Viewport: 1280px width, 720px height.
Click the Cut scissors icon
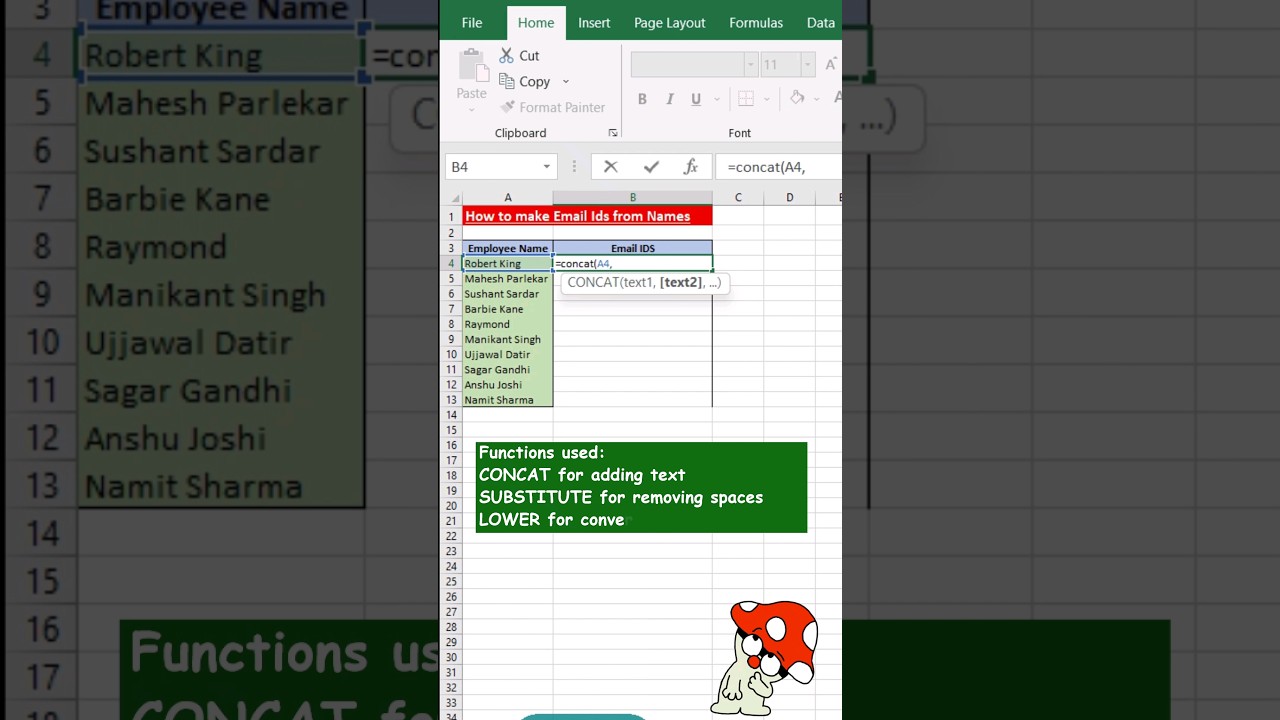(x=507, y=56)
